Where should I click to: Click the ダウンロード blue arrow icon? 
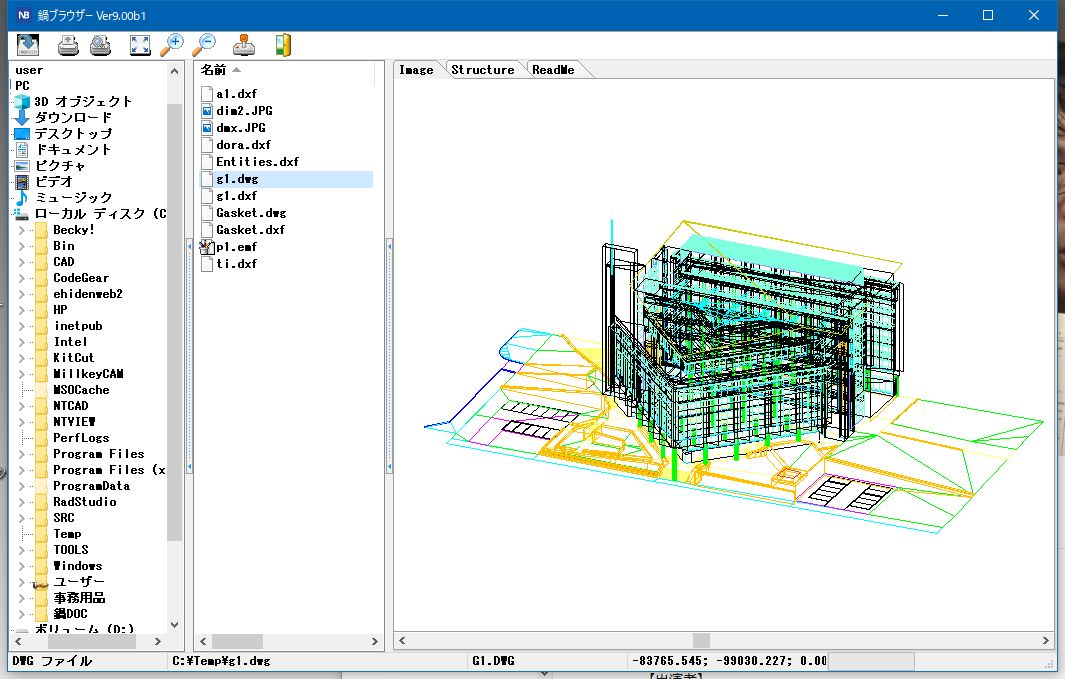tap(22, 117)
